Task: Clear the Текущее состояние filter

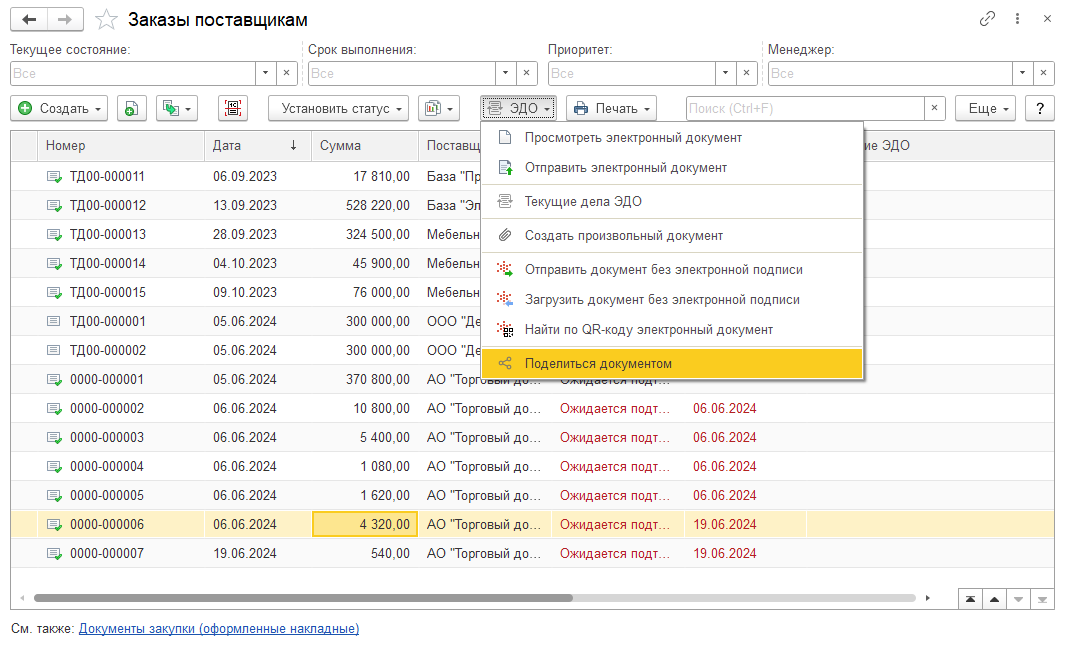Action: pyautogui.click(x=286, y=73)
